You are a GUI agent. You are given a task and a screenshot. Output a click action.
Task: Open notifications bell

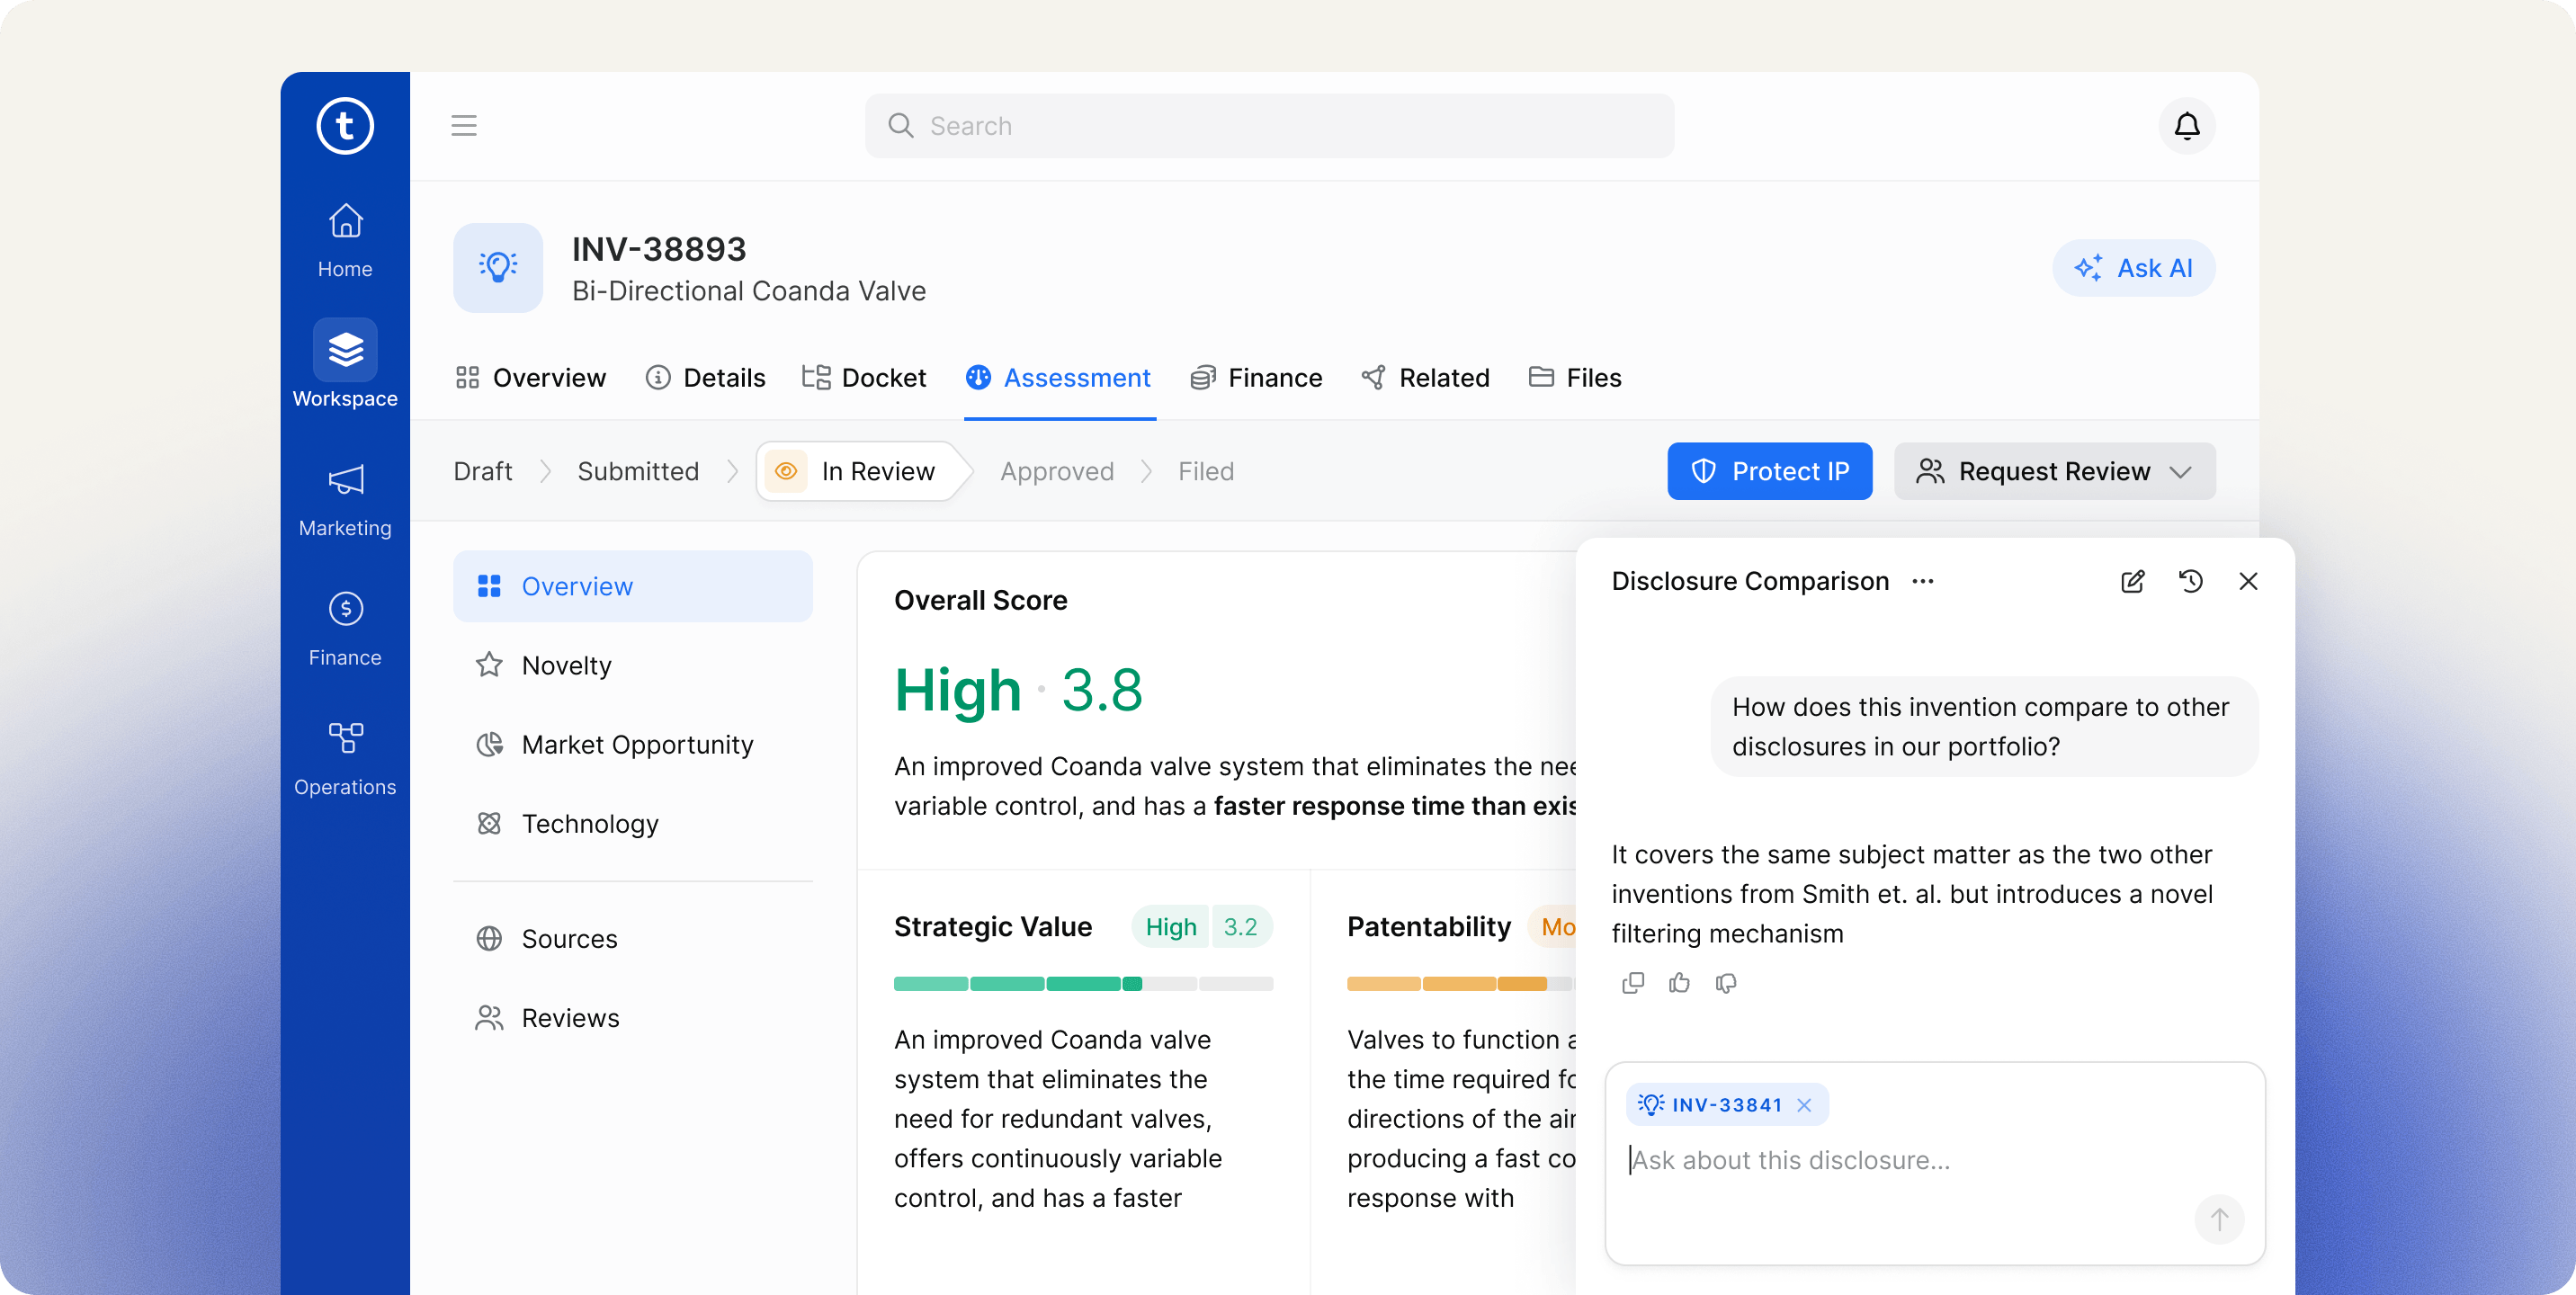(x=2187, y=126)
